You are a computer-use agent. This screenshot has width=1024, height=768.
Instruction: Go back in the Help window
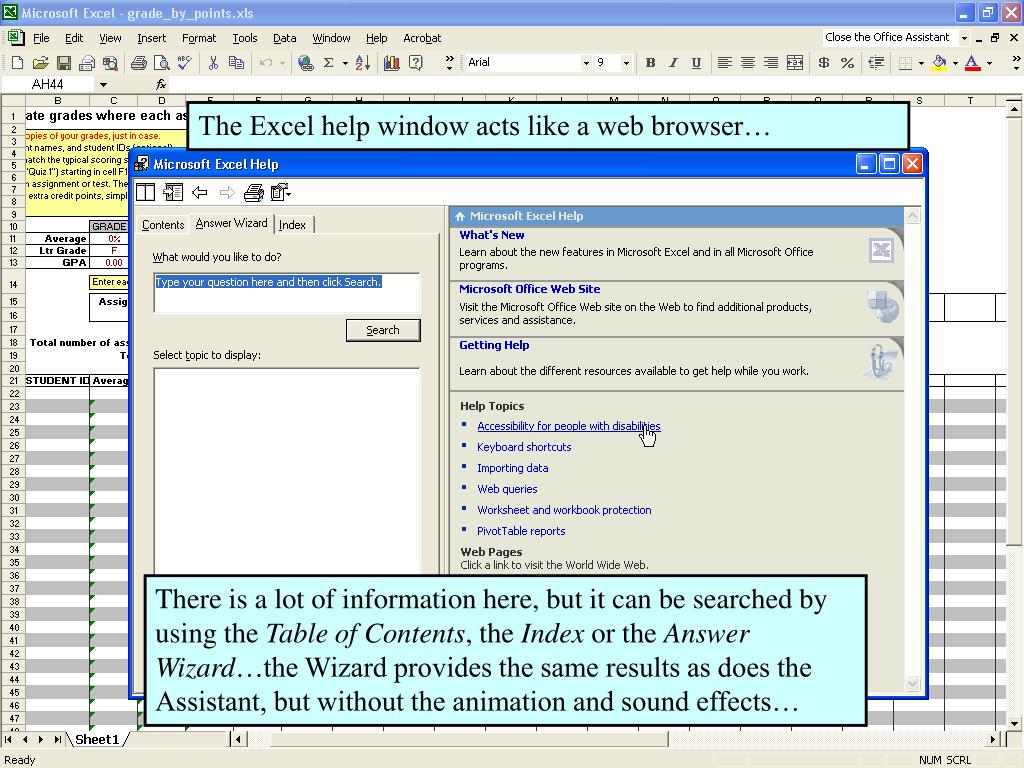coord(200,193)
